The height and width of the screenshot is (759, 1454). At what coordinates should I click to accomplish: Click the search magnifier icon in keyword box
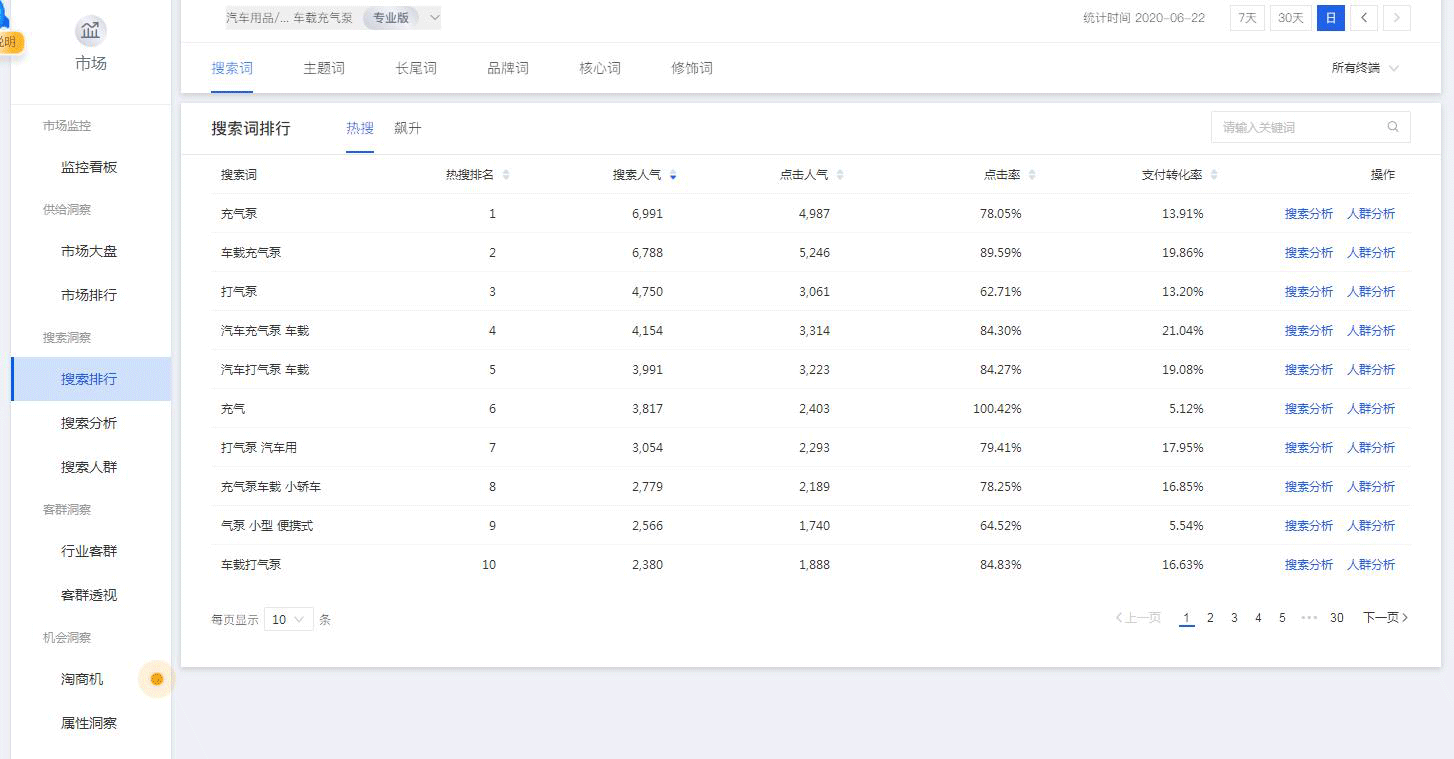pos(1393,128)
